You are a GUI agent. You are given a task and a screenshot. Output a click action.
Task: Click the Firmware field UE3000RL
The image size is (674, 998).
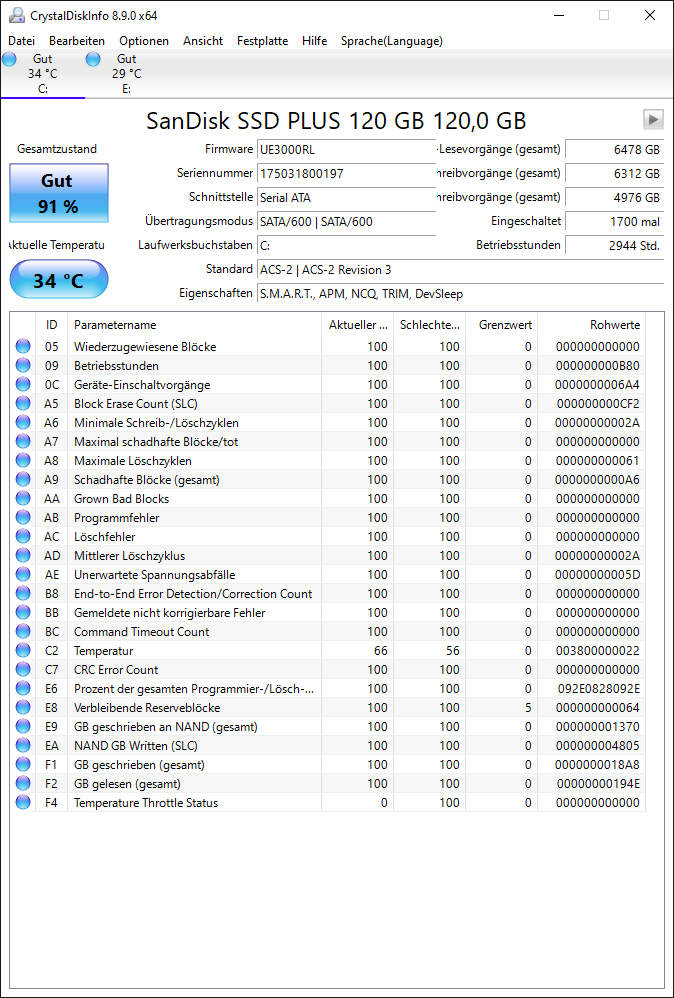click(346, 150)
